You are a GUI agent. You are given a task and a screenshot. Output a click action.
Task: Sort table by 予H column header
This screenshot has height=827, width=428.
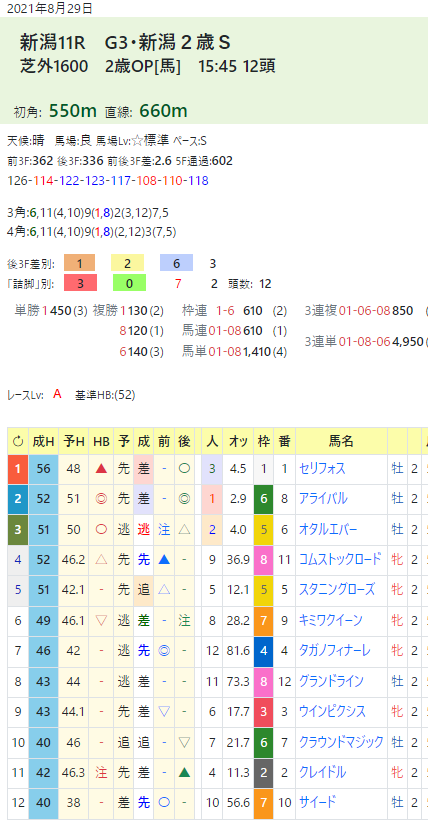point(73,441)
